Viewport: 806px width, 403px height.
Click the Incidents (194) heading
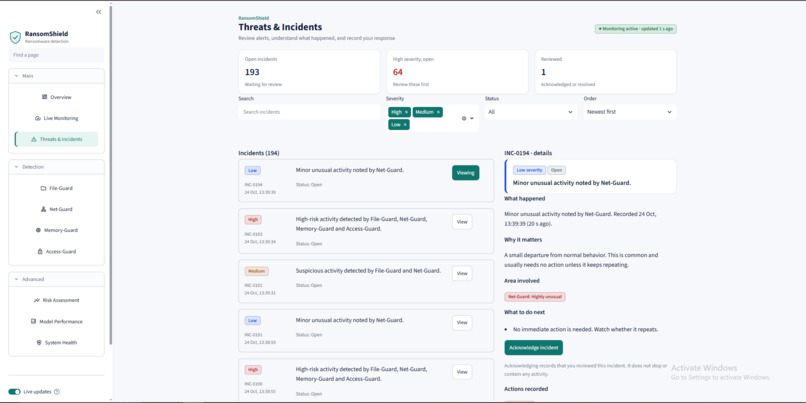click(259, 153)
